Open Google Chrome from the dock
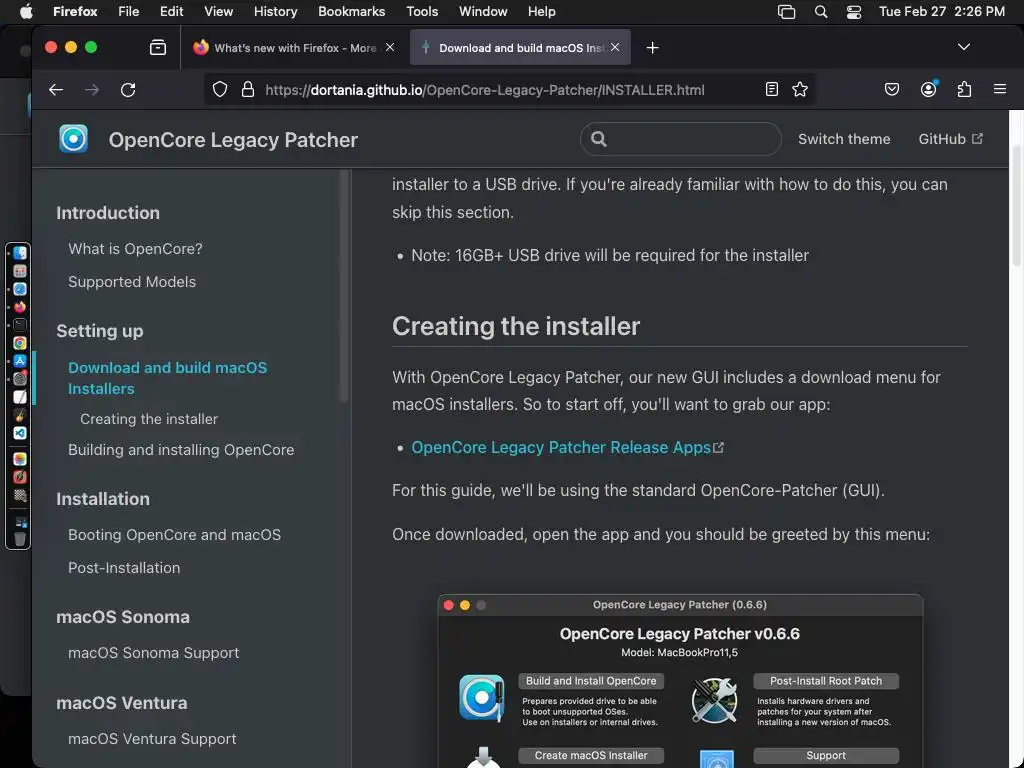The height and width of the screenshot is (768, 1024). point(20,343)
